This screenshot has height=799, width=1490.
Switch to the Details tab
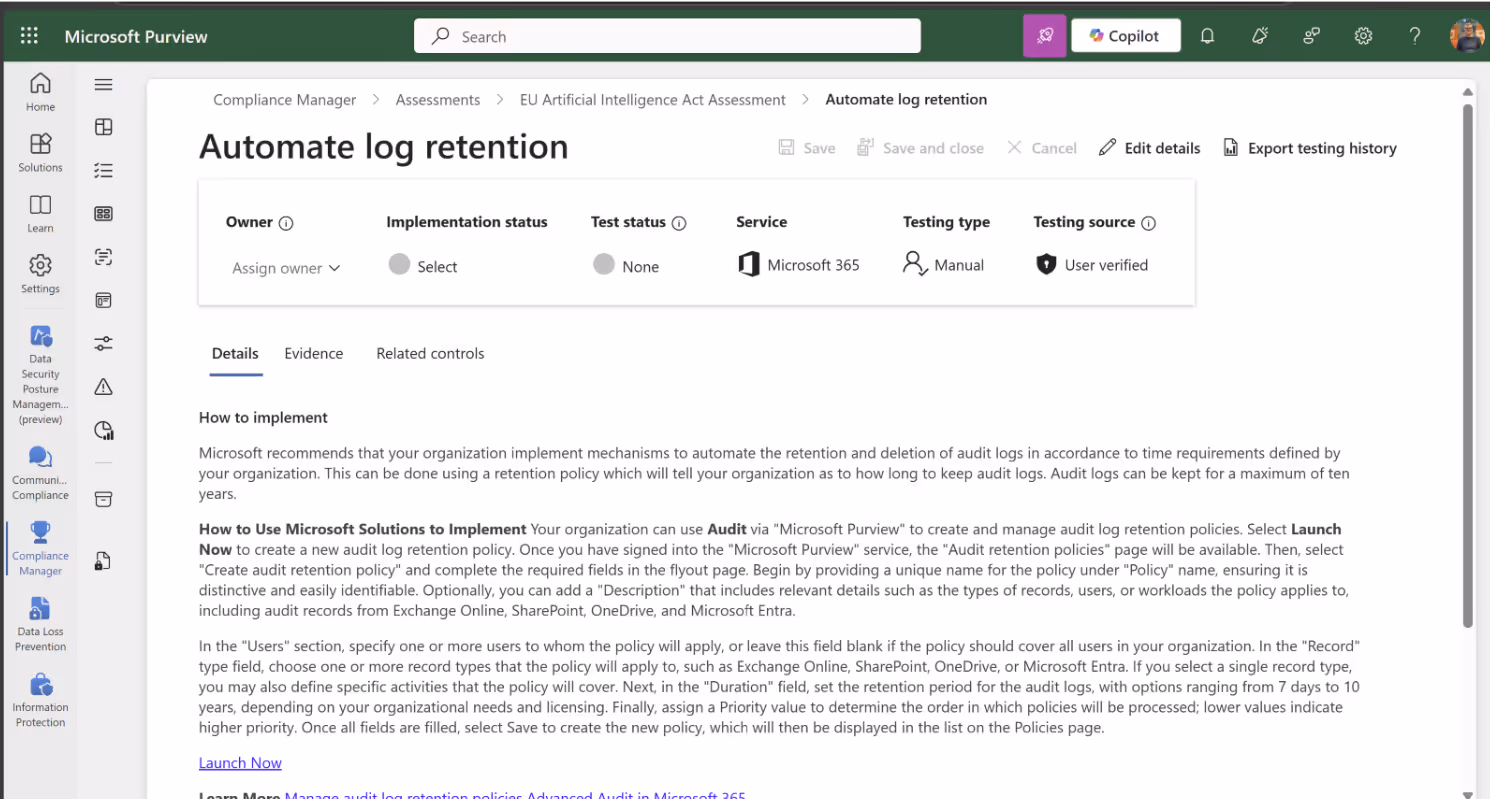[x=235, y=354]
